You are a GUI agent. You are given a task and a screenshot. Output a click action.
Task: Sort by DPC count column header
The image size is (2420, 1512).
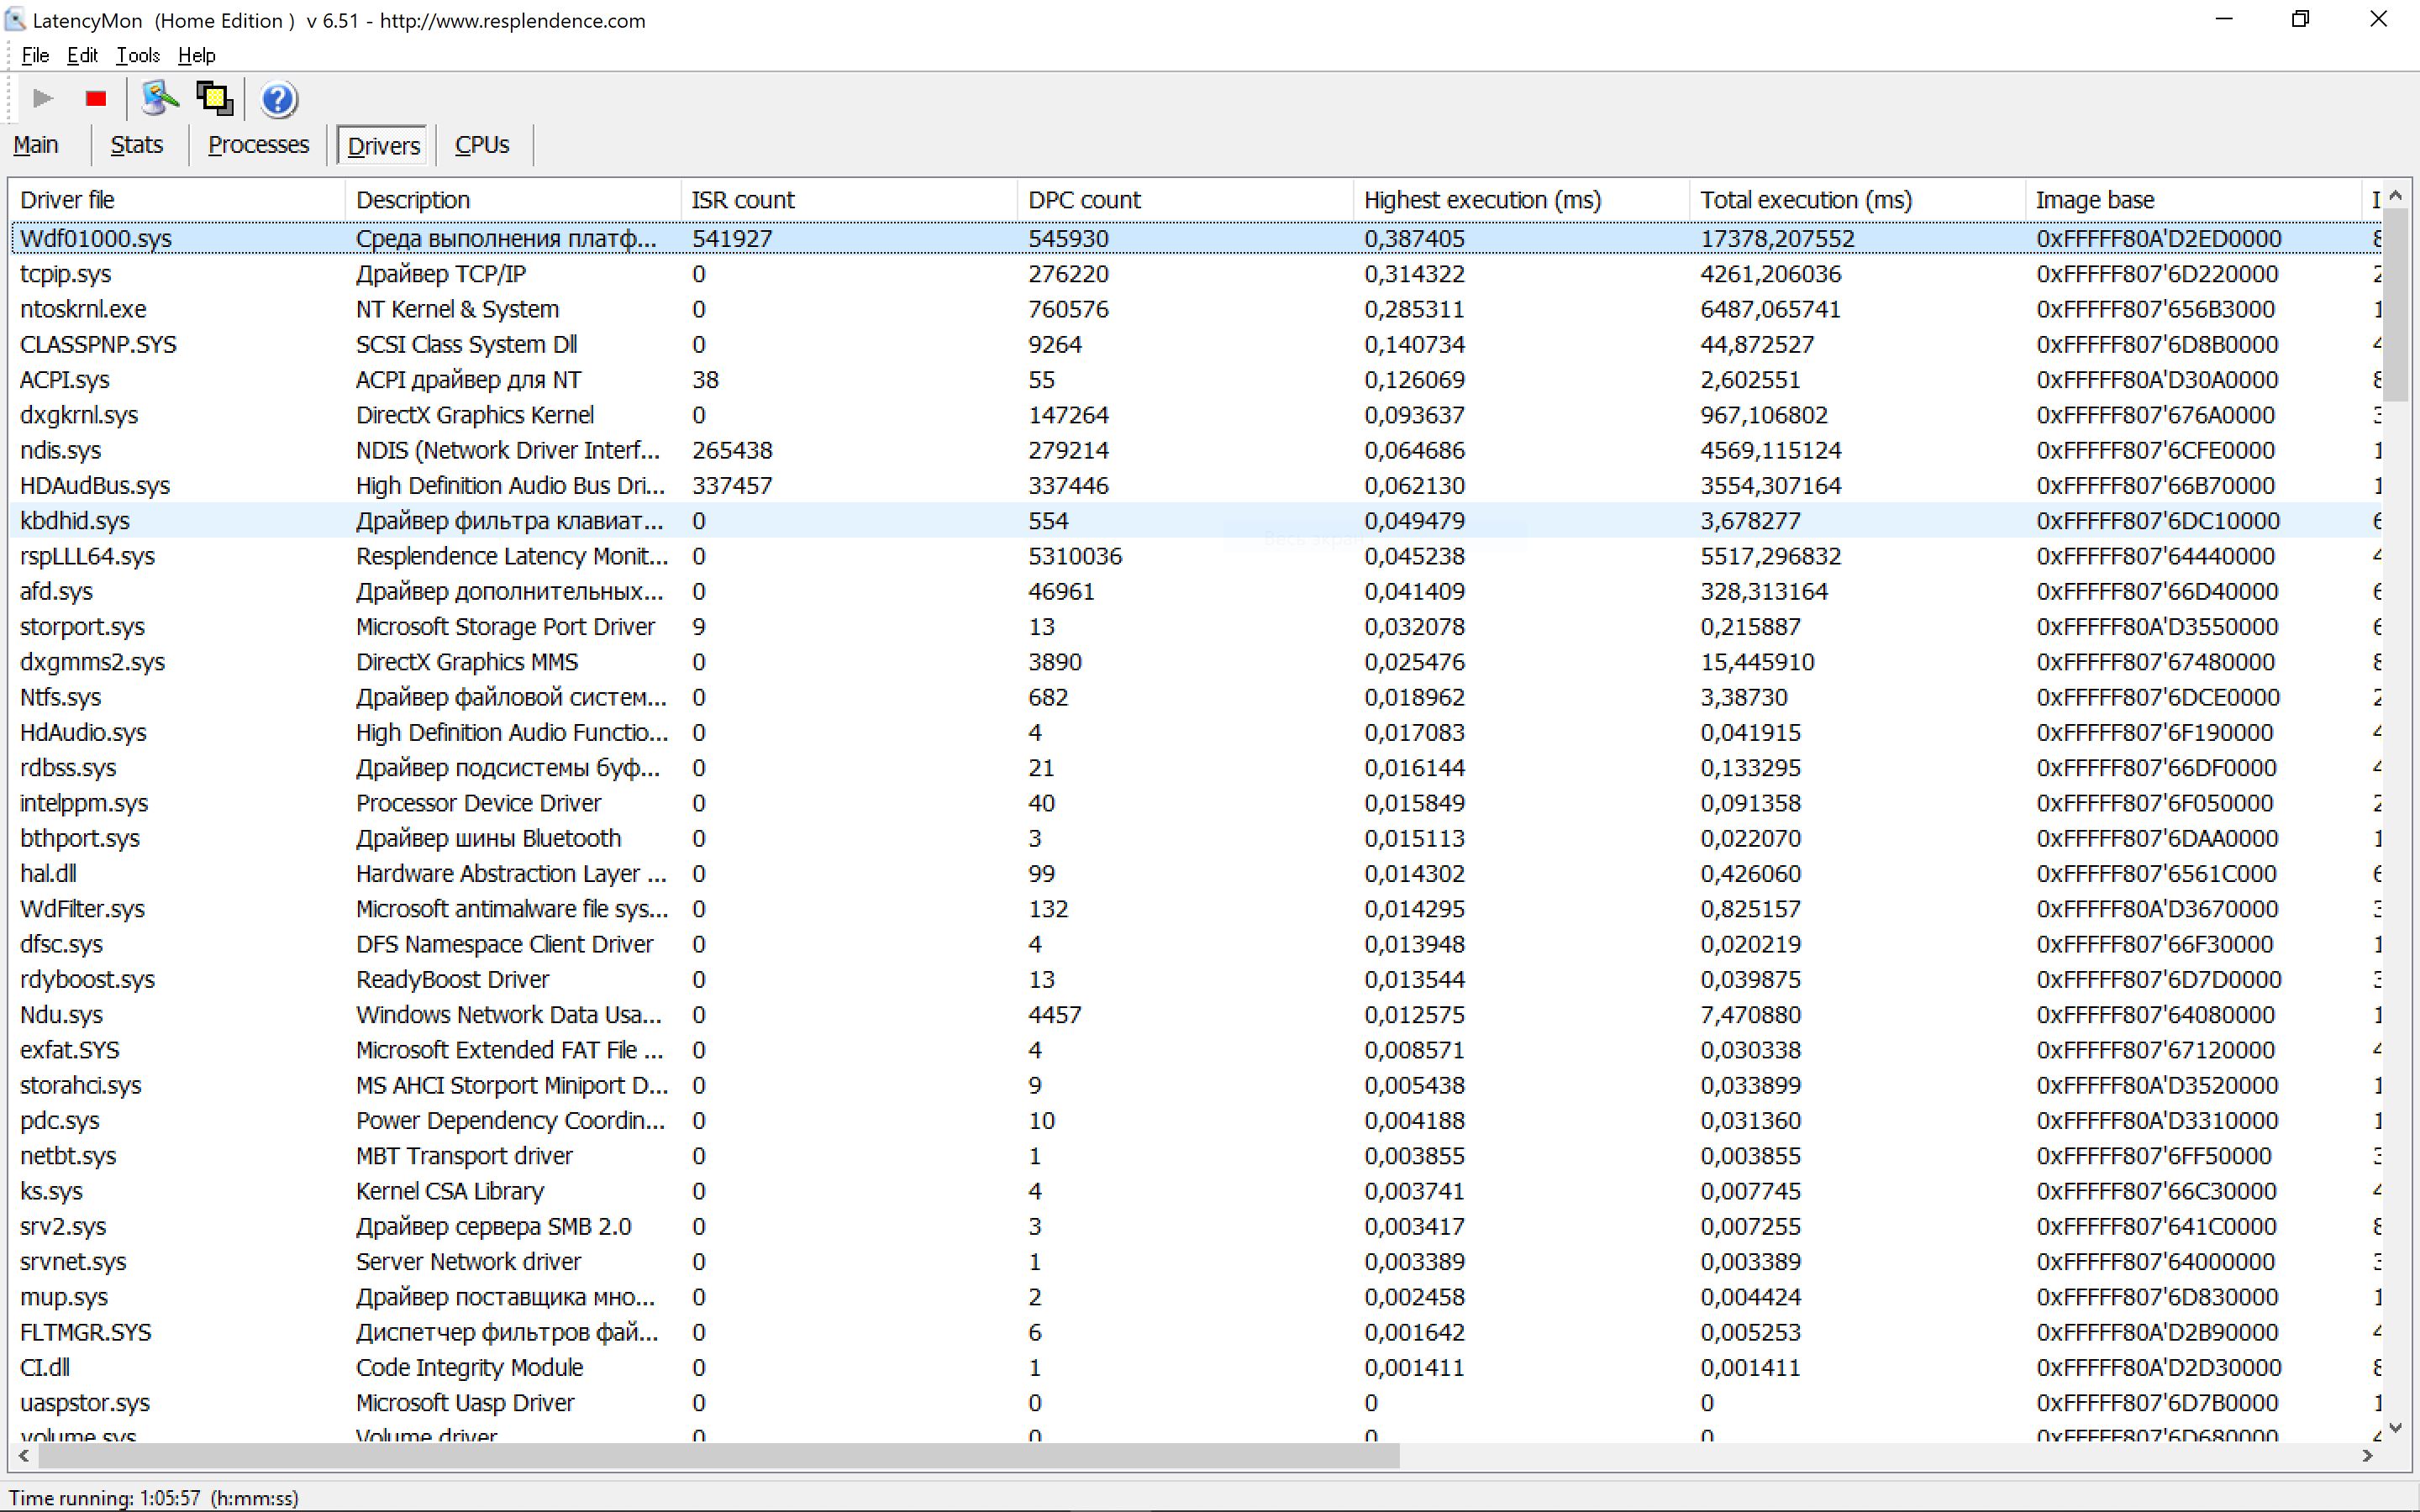pyautogui.click(x=1084, y=200)
